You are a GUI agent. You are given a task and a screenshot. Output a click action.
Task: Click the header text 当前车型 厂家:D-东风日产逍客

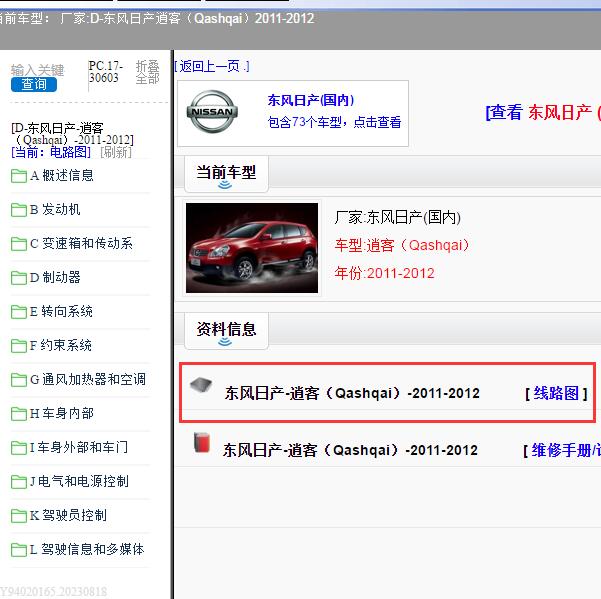coord(157,18)
